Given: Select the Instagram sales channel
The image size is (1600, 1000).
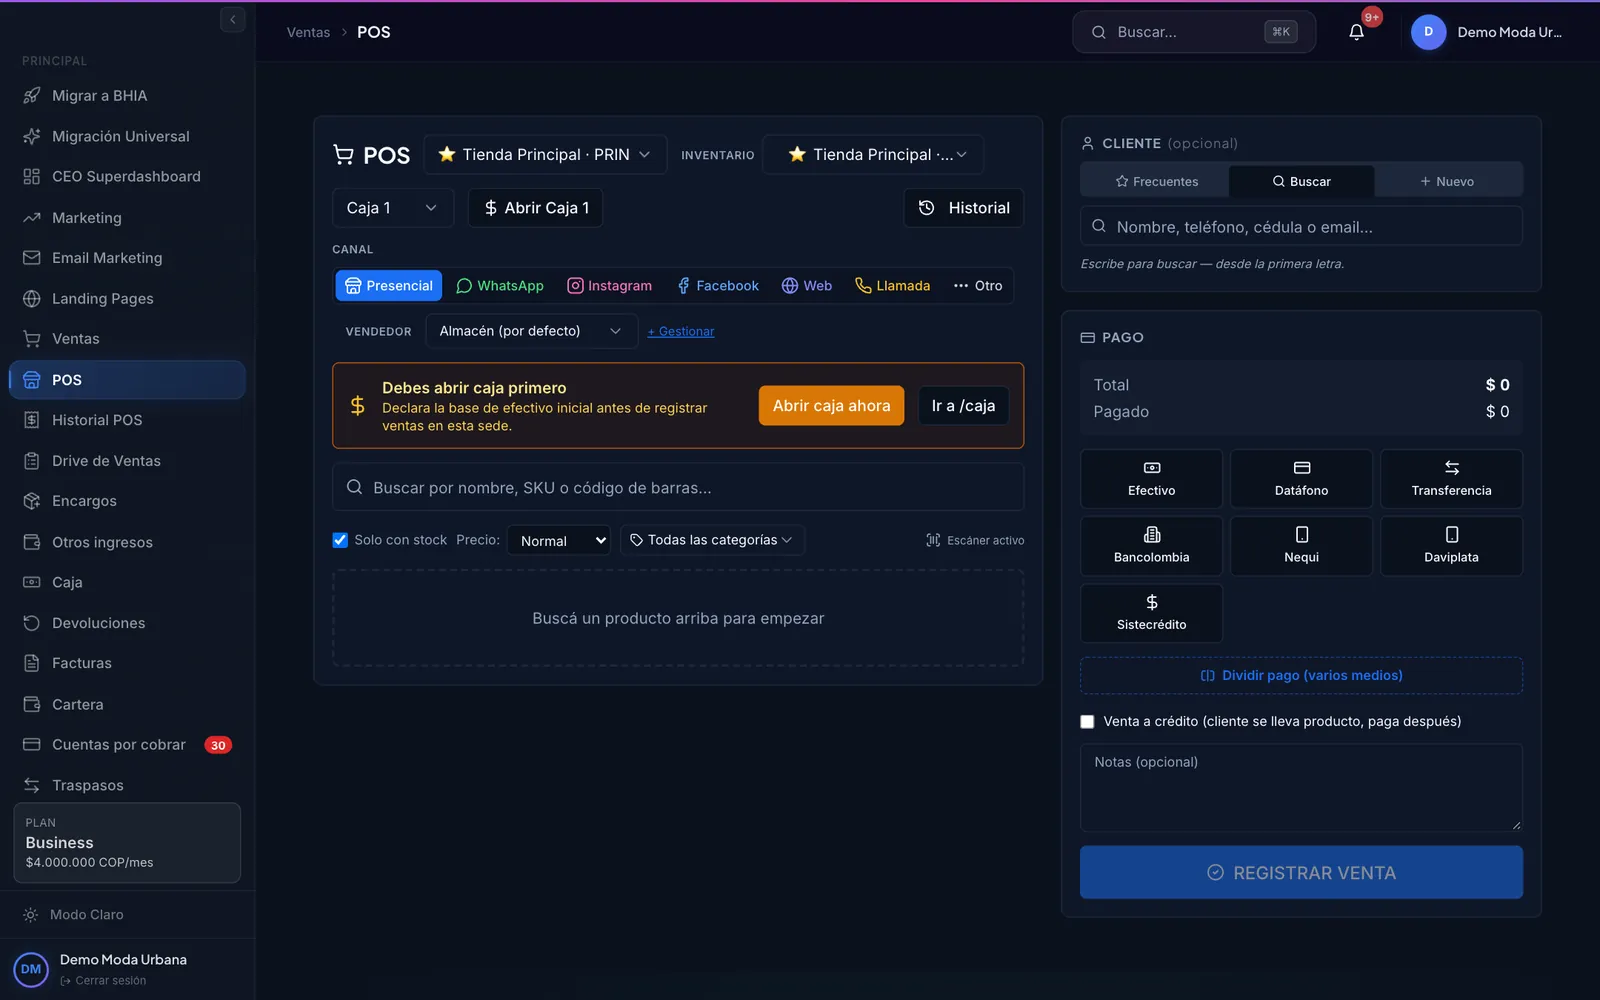Looking at the screenshot, I should (609, 286).
